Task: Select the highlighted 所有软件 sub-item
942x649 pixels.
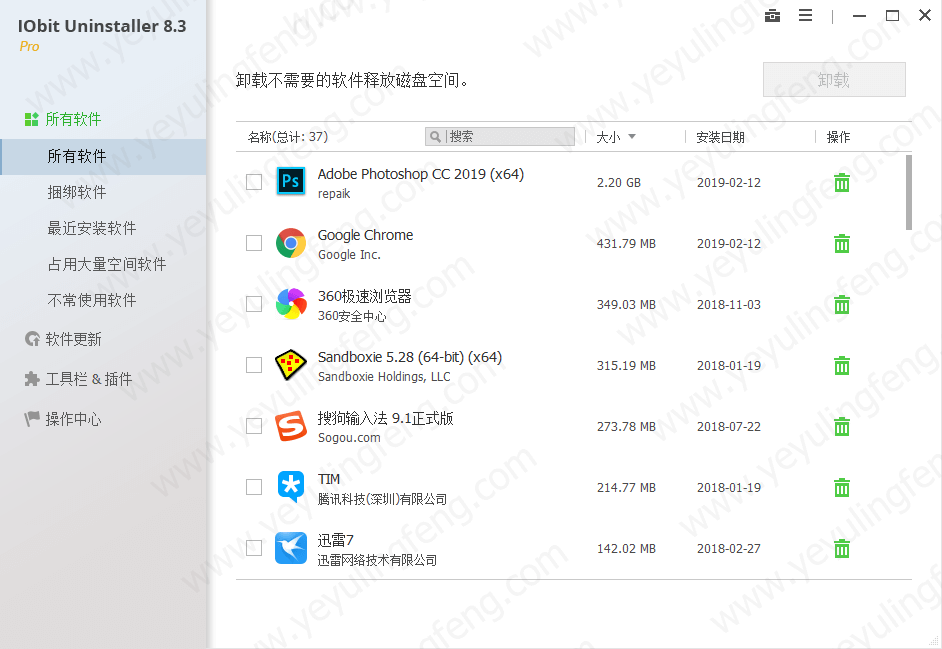Action: 103,157
